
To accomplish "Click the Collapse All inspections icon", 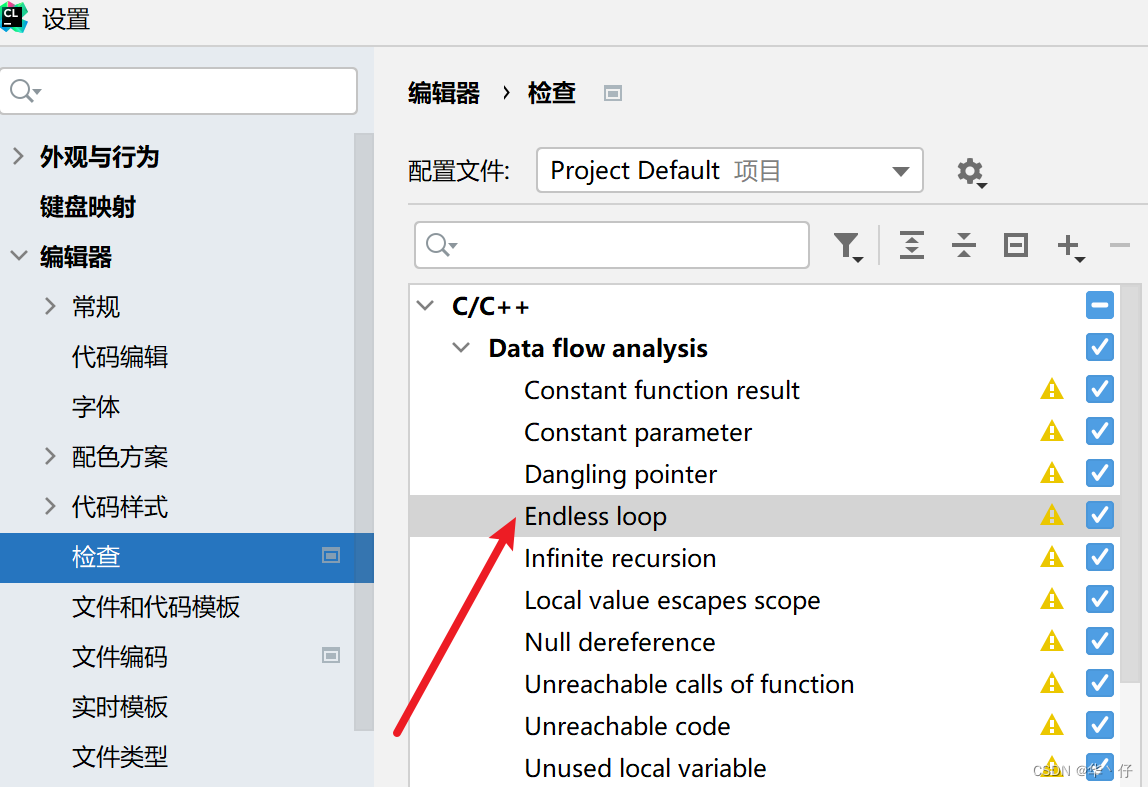I will 963,245.
